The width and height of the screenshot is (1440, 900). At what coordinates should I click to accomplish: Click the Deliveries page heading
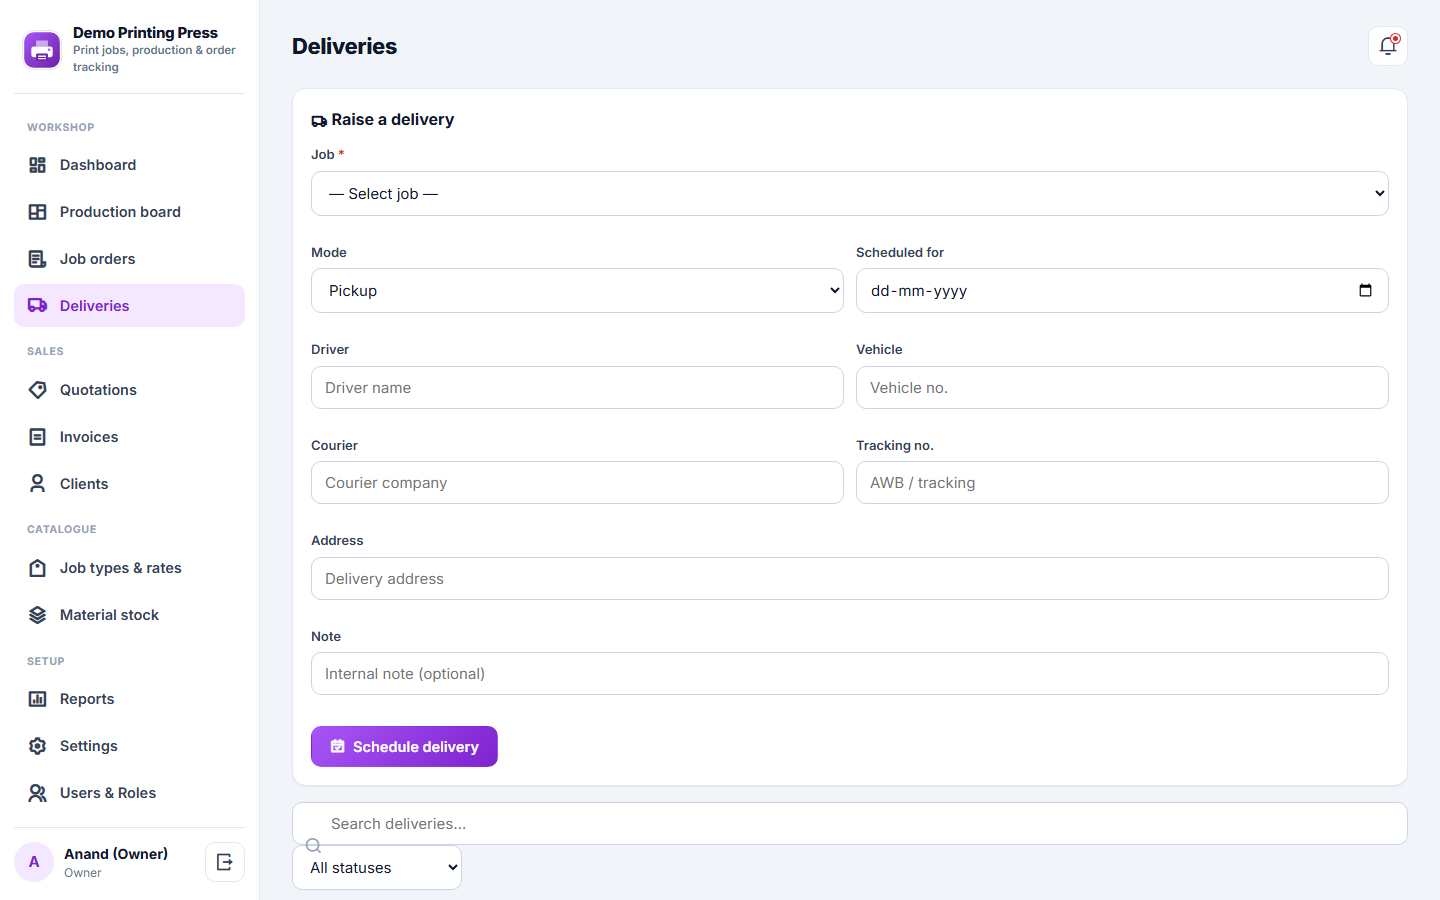pos(344,46)
